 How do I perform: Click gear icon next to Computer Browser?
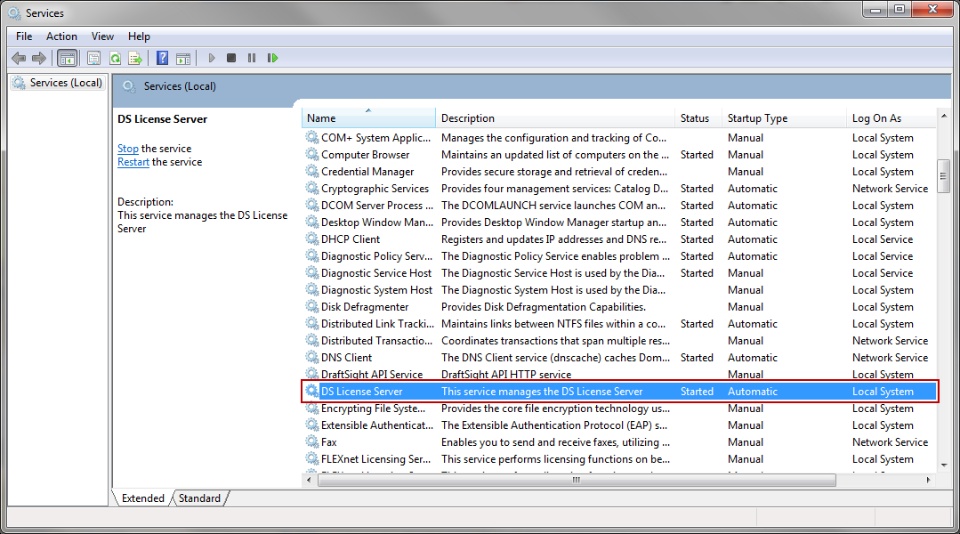[x=312, y=154]
